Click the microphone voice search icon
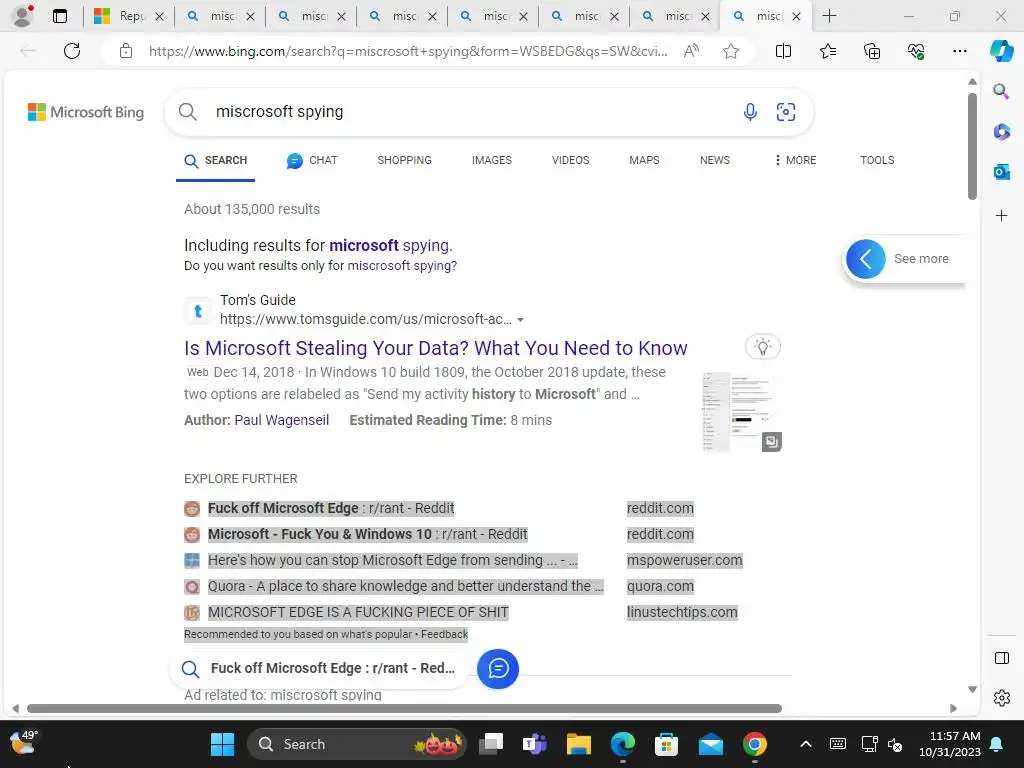This screenshot has width=1024, height=768. (750, 112)
